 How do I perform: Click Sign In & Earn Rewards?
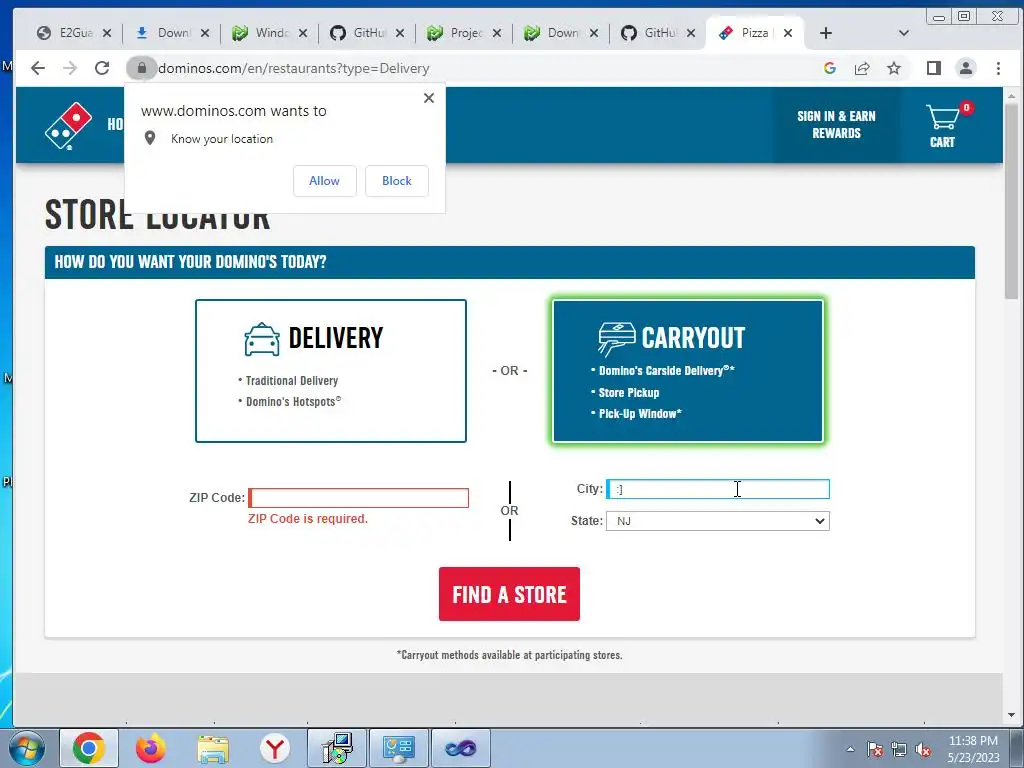pos(836,125)
